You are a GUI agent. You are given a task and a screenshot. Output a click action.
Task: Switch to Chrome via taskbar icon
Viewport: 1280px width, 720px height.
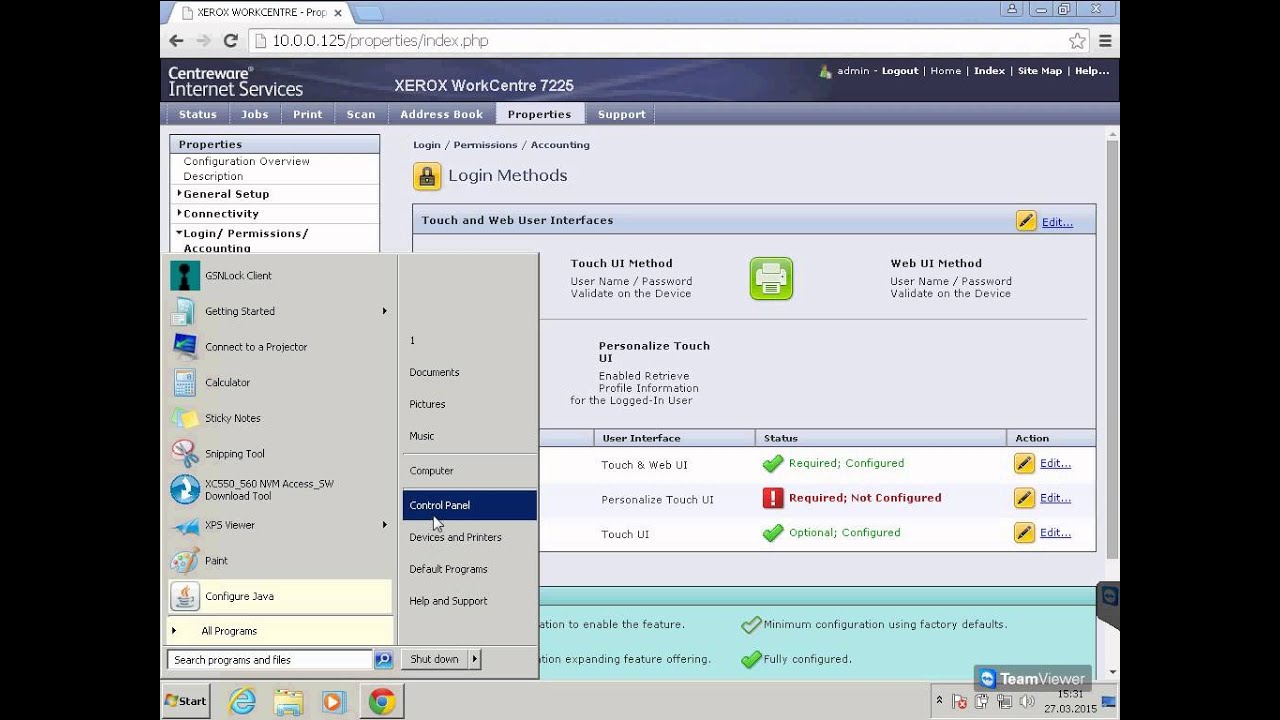[x=381, y=702]
